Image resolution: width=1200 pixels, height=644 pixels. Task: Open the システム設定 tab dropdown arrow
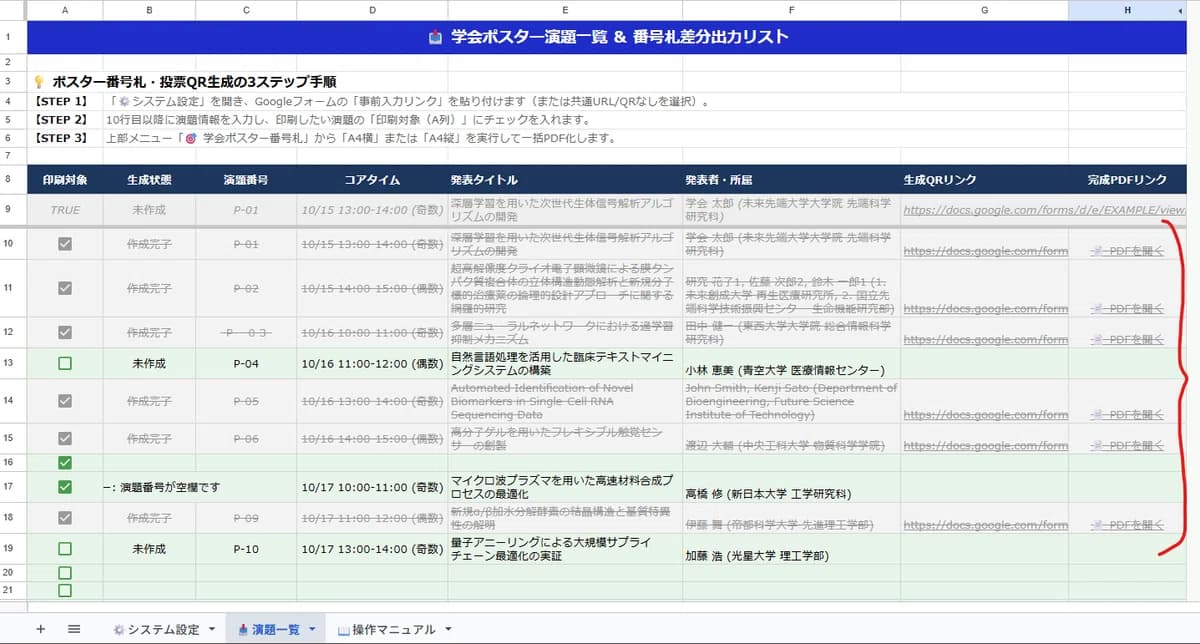point(211,630)
